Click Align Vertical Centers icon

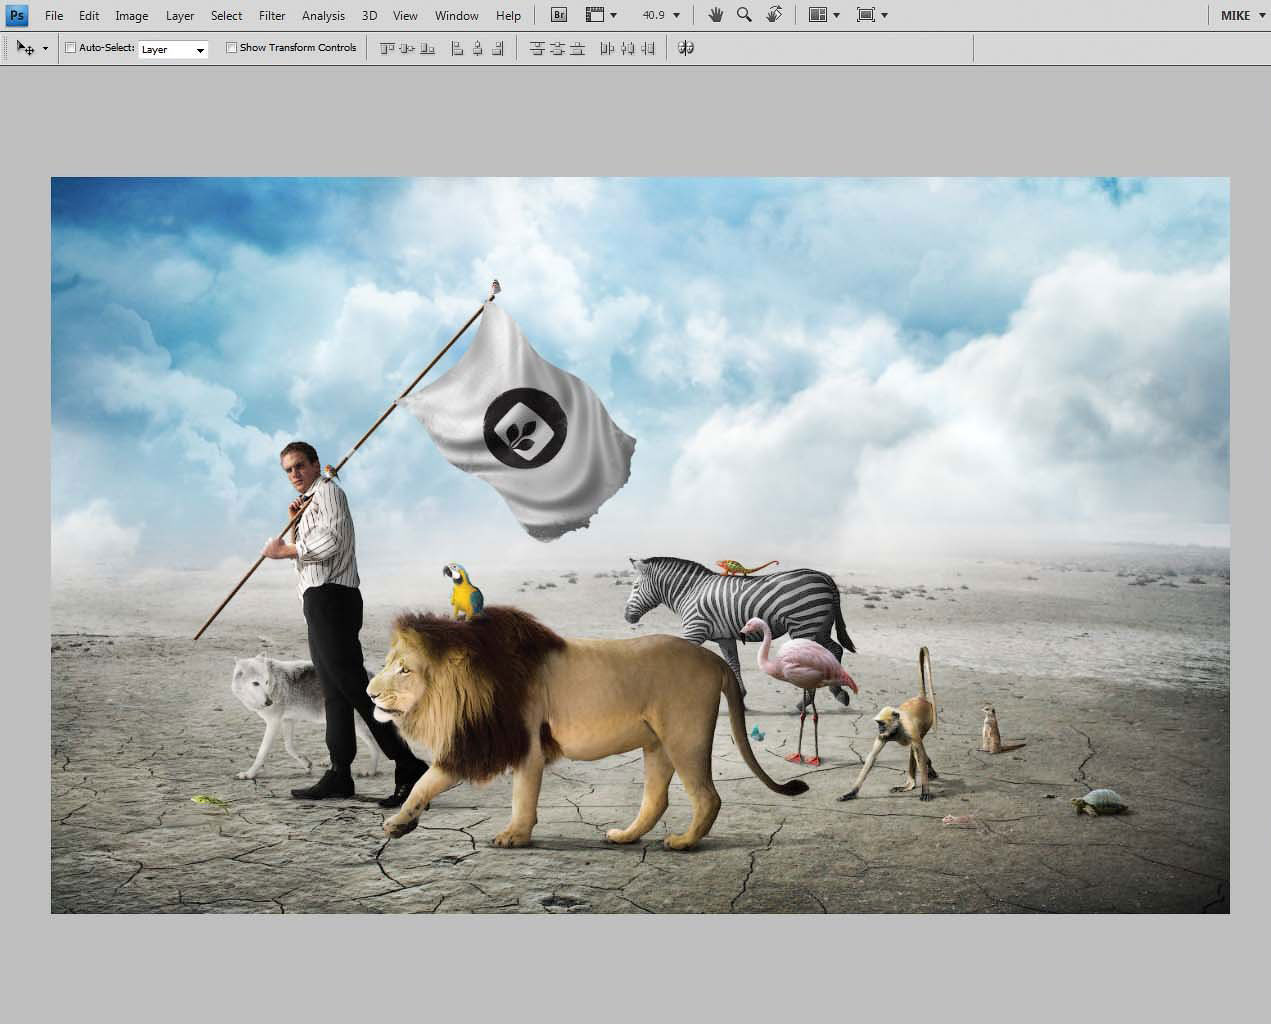pos(407,48)
